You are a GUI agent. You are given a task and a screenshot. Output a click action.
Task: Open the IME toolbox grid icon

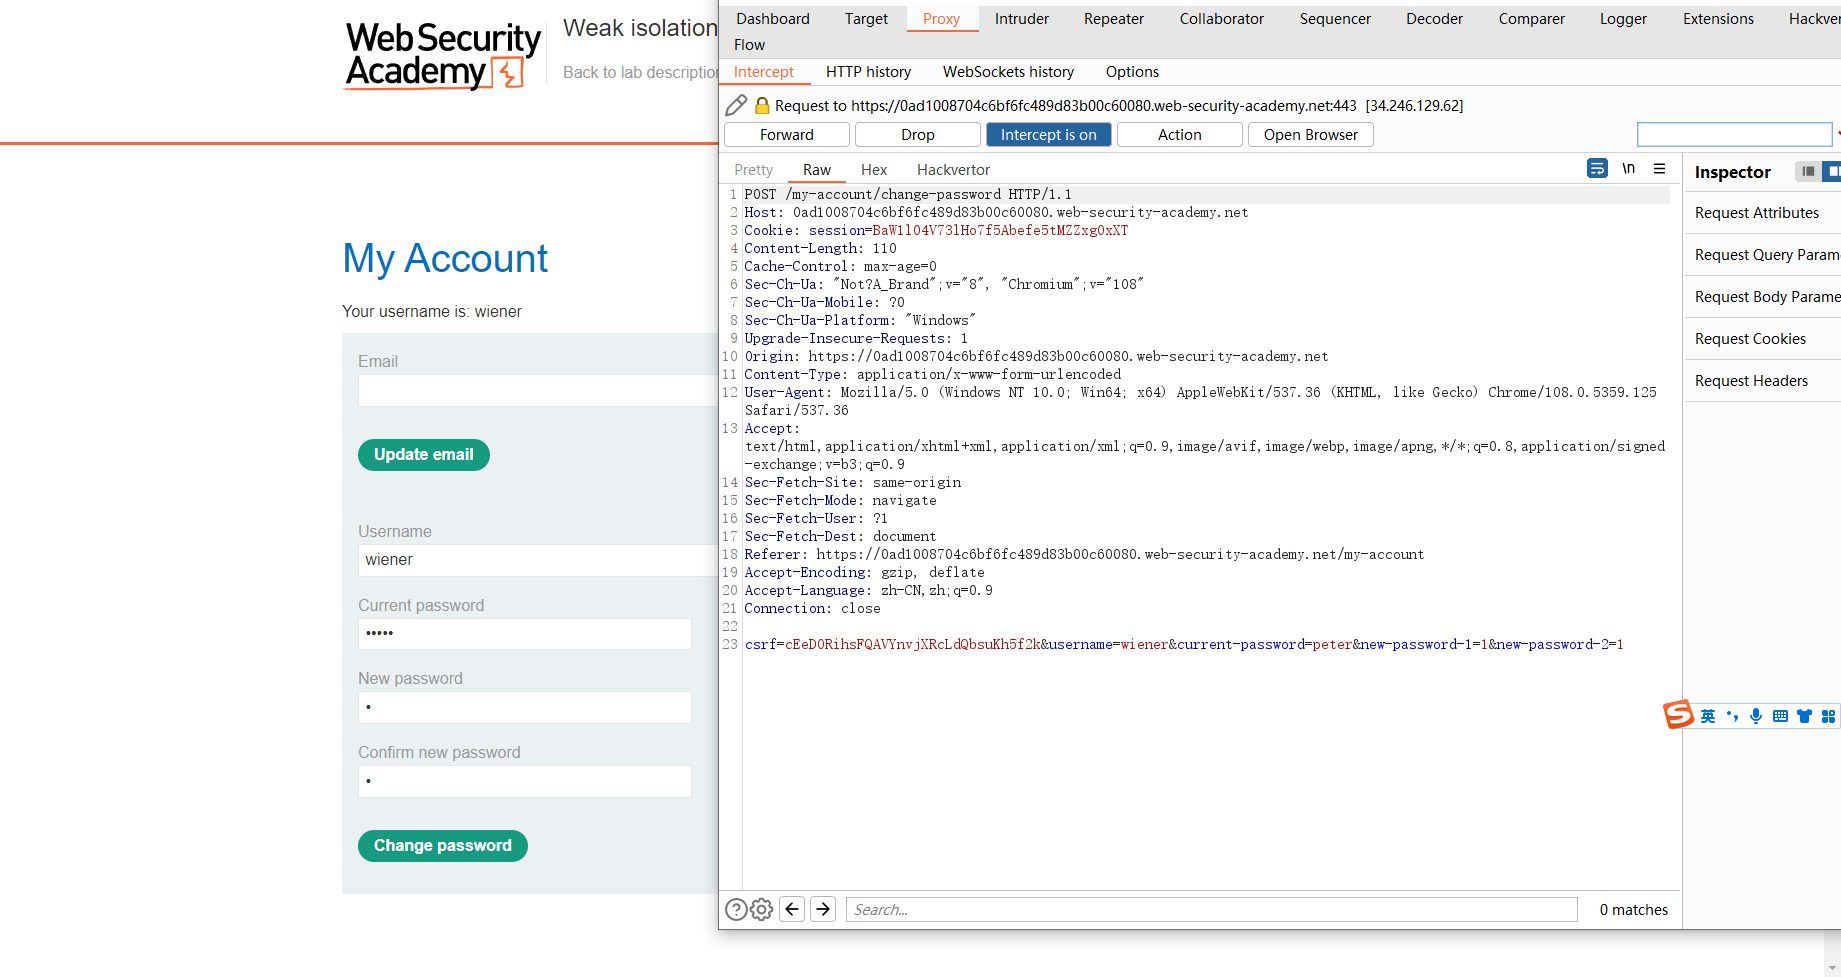(x=1828, y=716)
